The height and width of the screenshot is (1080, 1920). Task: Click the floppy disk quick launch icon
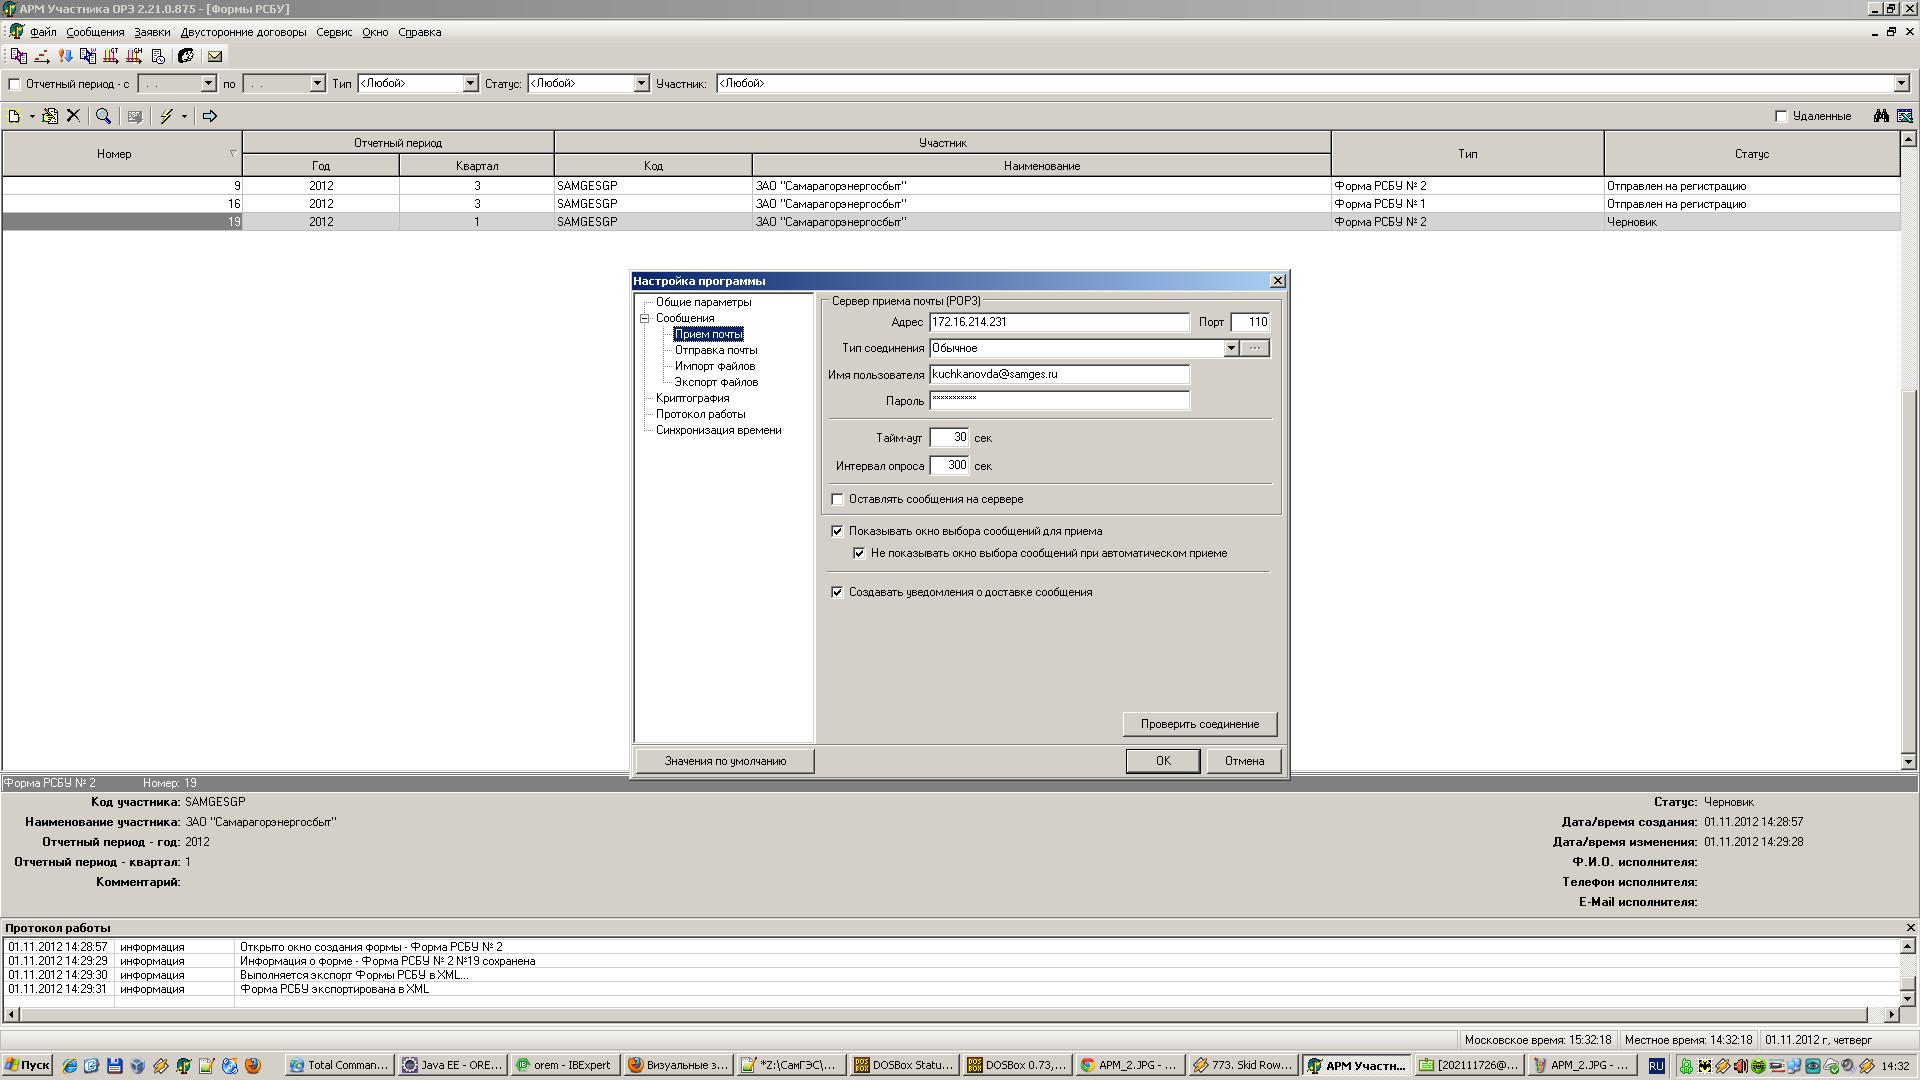(x=115, y=1066)
